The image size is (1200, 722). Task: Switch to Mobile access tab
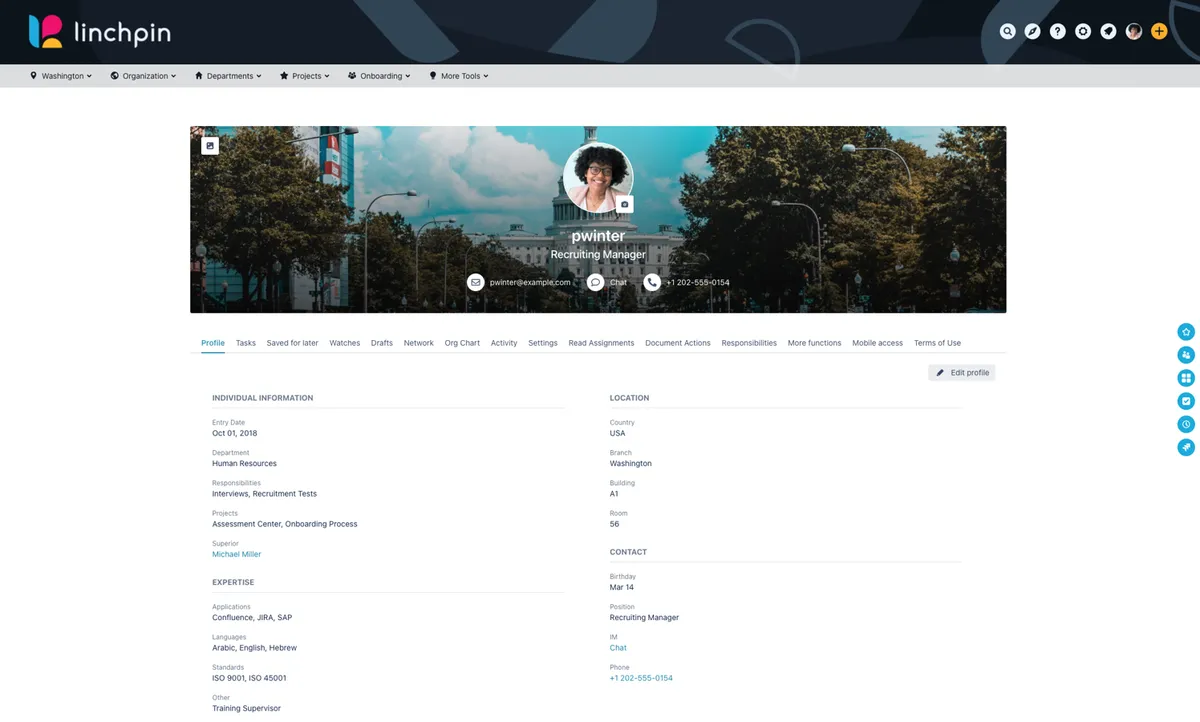tap(878, 343)
